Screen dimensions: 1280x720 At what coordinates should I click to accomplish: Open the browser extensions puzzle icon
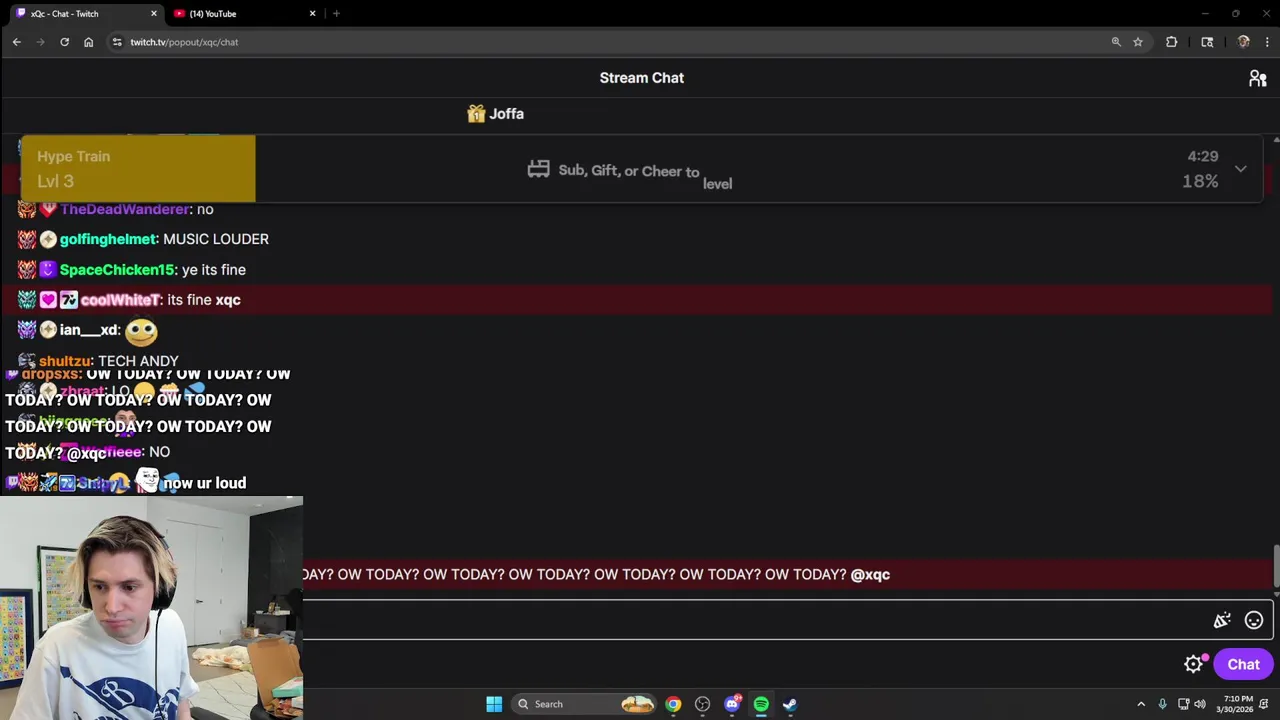tap(1171, 42)
